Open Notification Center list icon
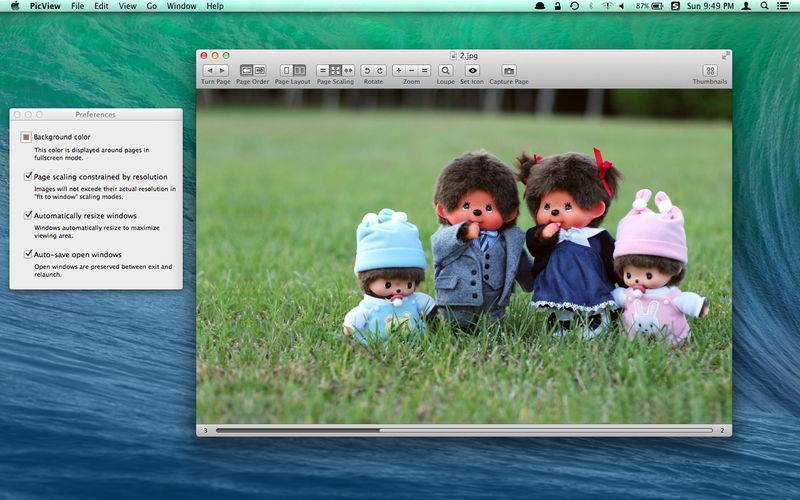The height and width of the screenshot is (500, 800). (782, 6)
